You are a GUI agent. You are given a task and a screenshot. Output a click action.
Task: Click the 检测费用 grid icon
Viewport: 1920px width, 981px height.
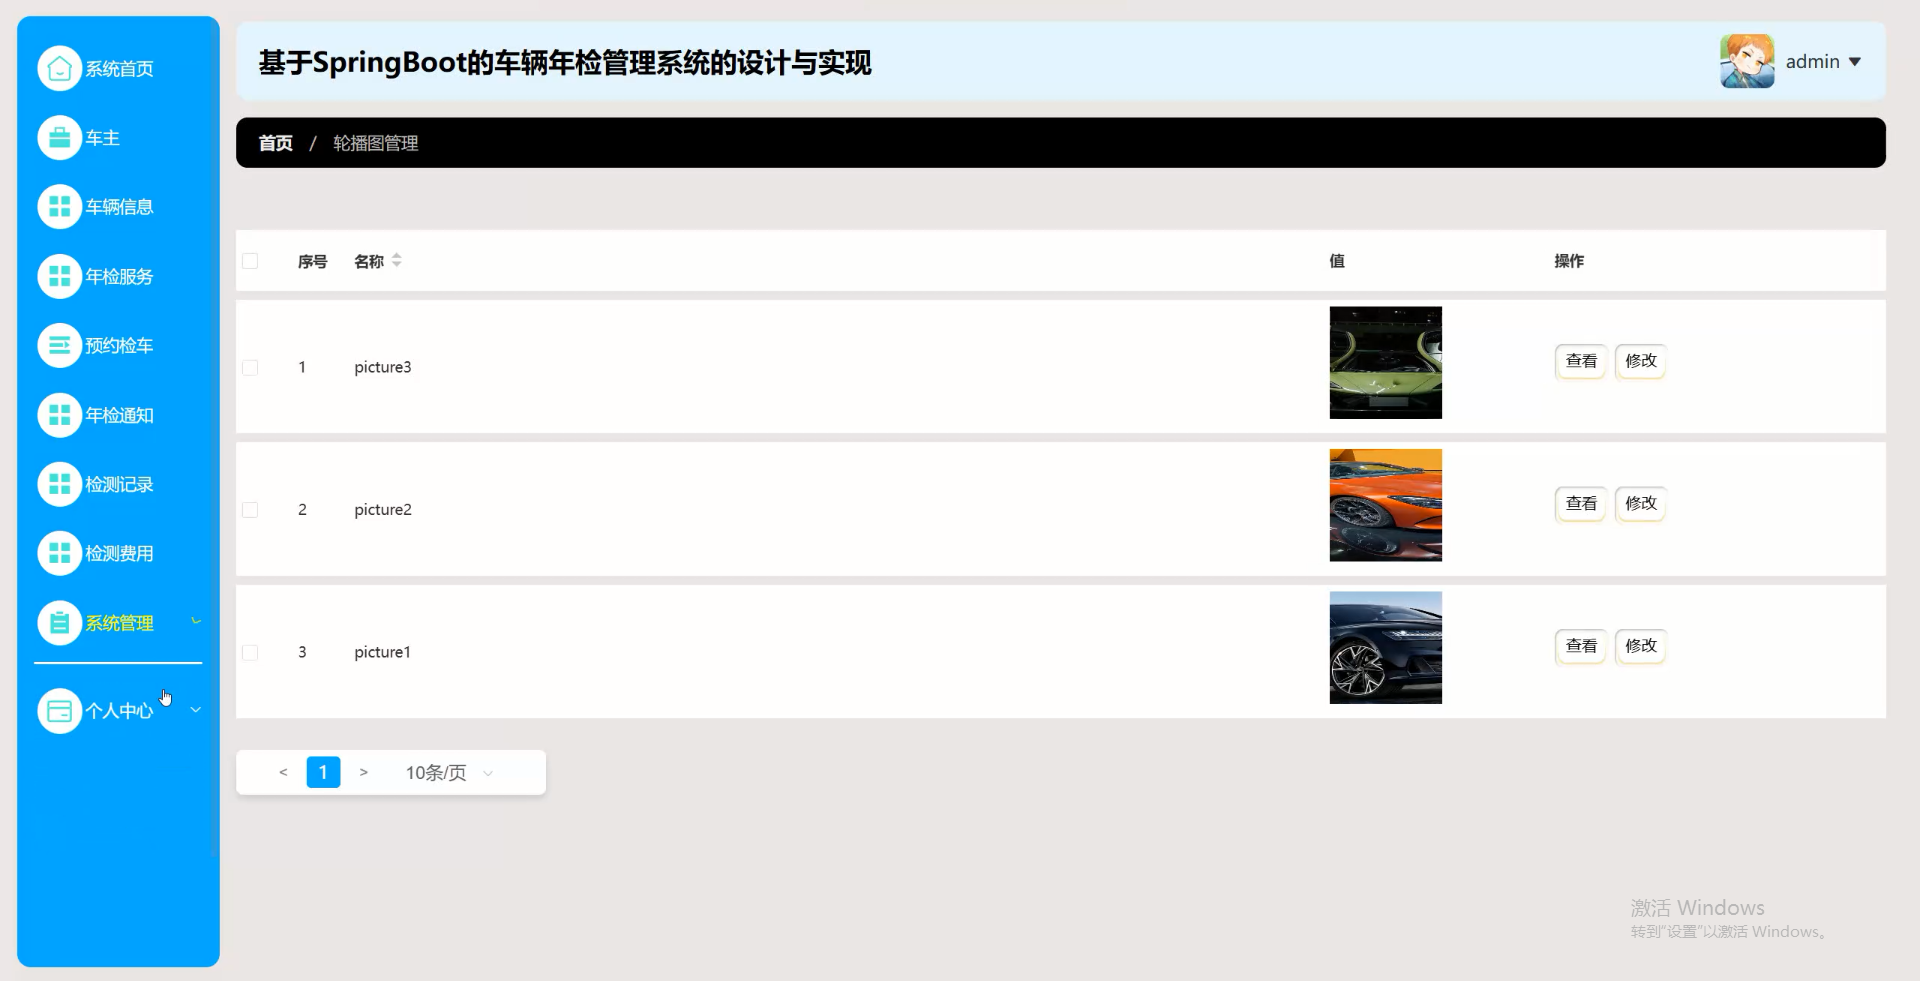point(59,553)
